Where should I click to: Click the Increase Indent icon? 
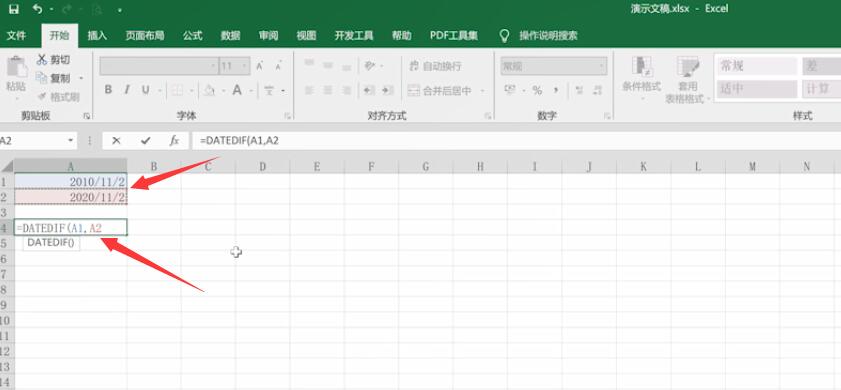point(388,90)
